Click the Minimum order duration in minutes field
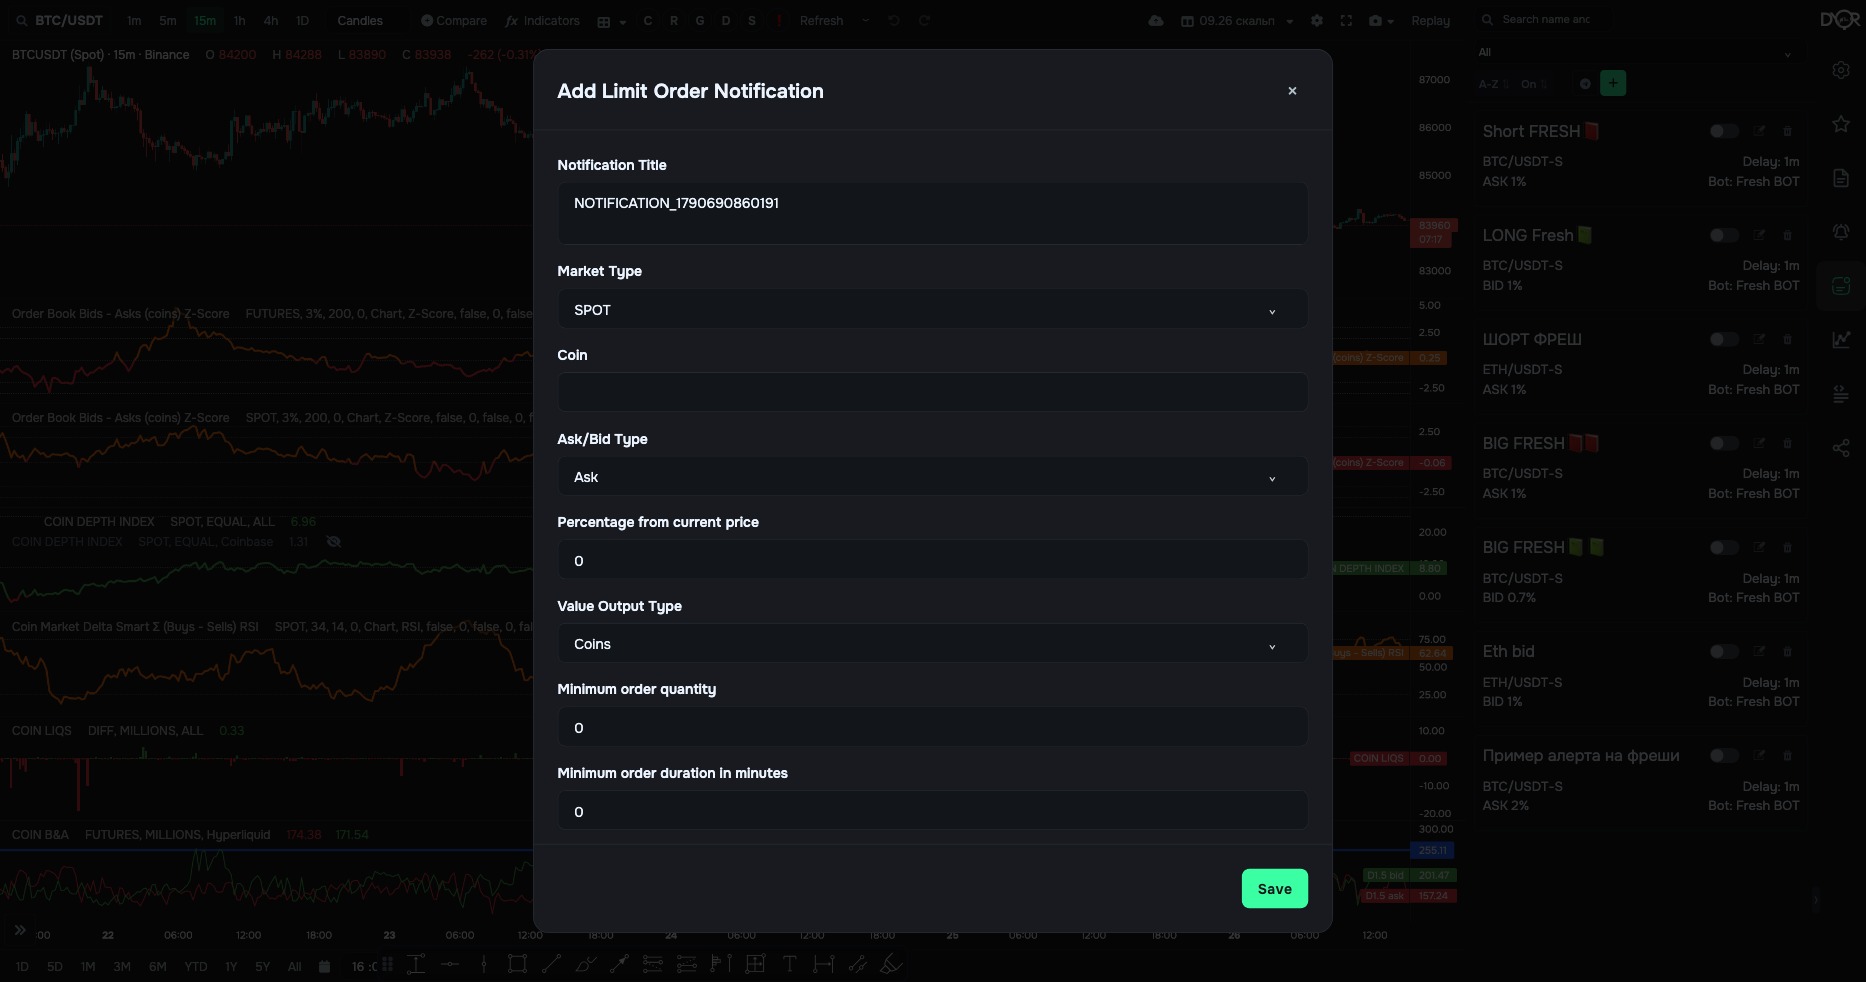This screenshot has width=1866, height=982. (932, 811)
